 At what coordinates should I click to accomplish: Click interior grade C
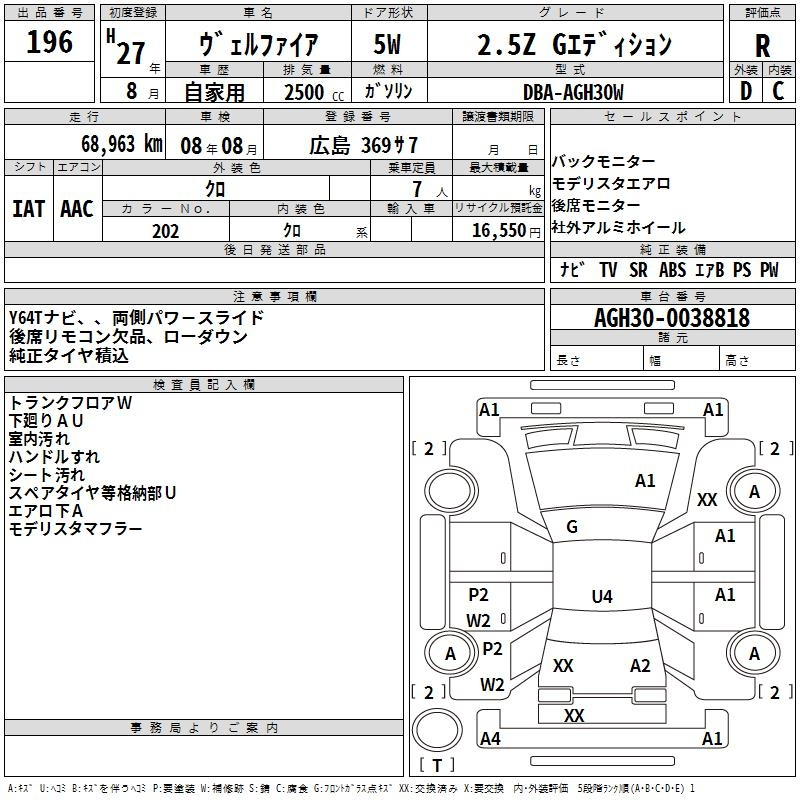[x=778, y=91]
